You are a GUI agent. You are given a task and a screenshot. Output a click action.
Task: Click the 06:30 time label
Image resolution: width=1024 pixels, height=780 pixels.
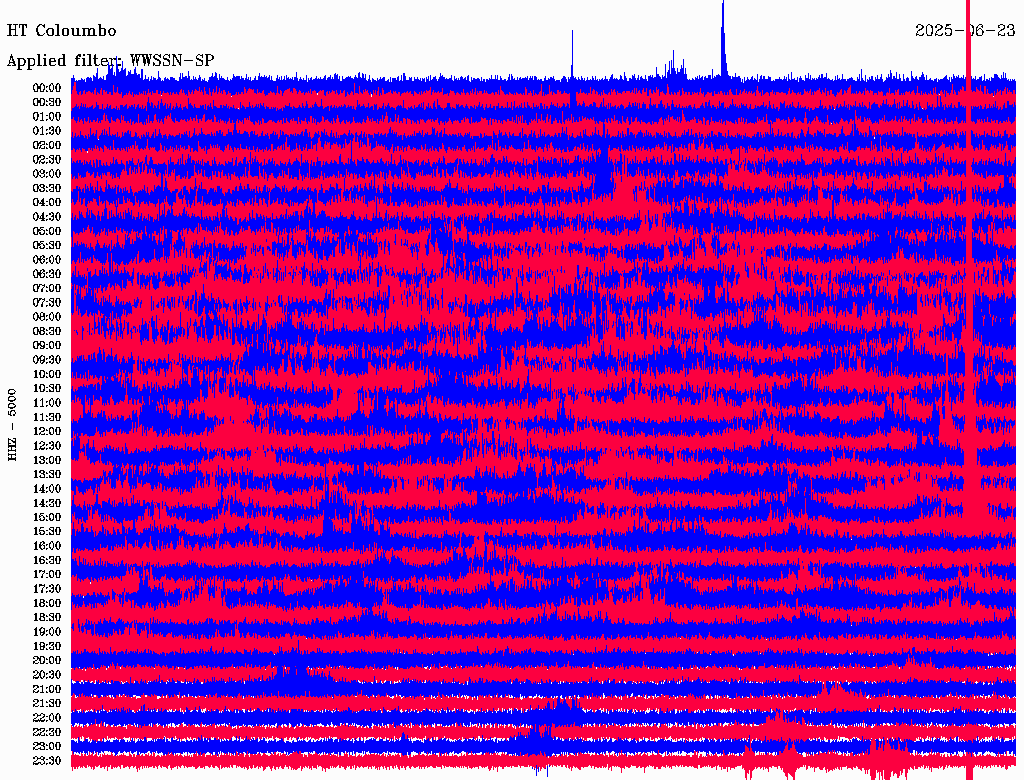pyautogui.click(x=47, y=274)
